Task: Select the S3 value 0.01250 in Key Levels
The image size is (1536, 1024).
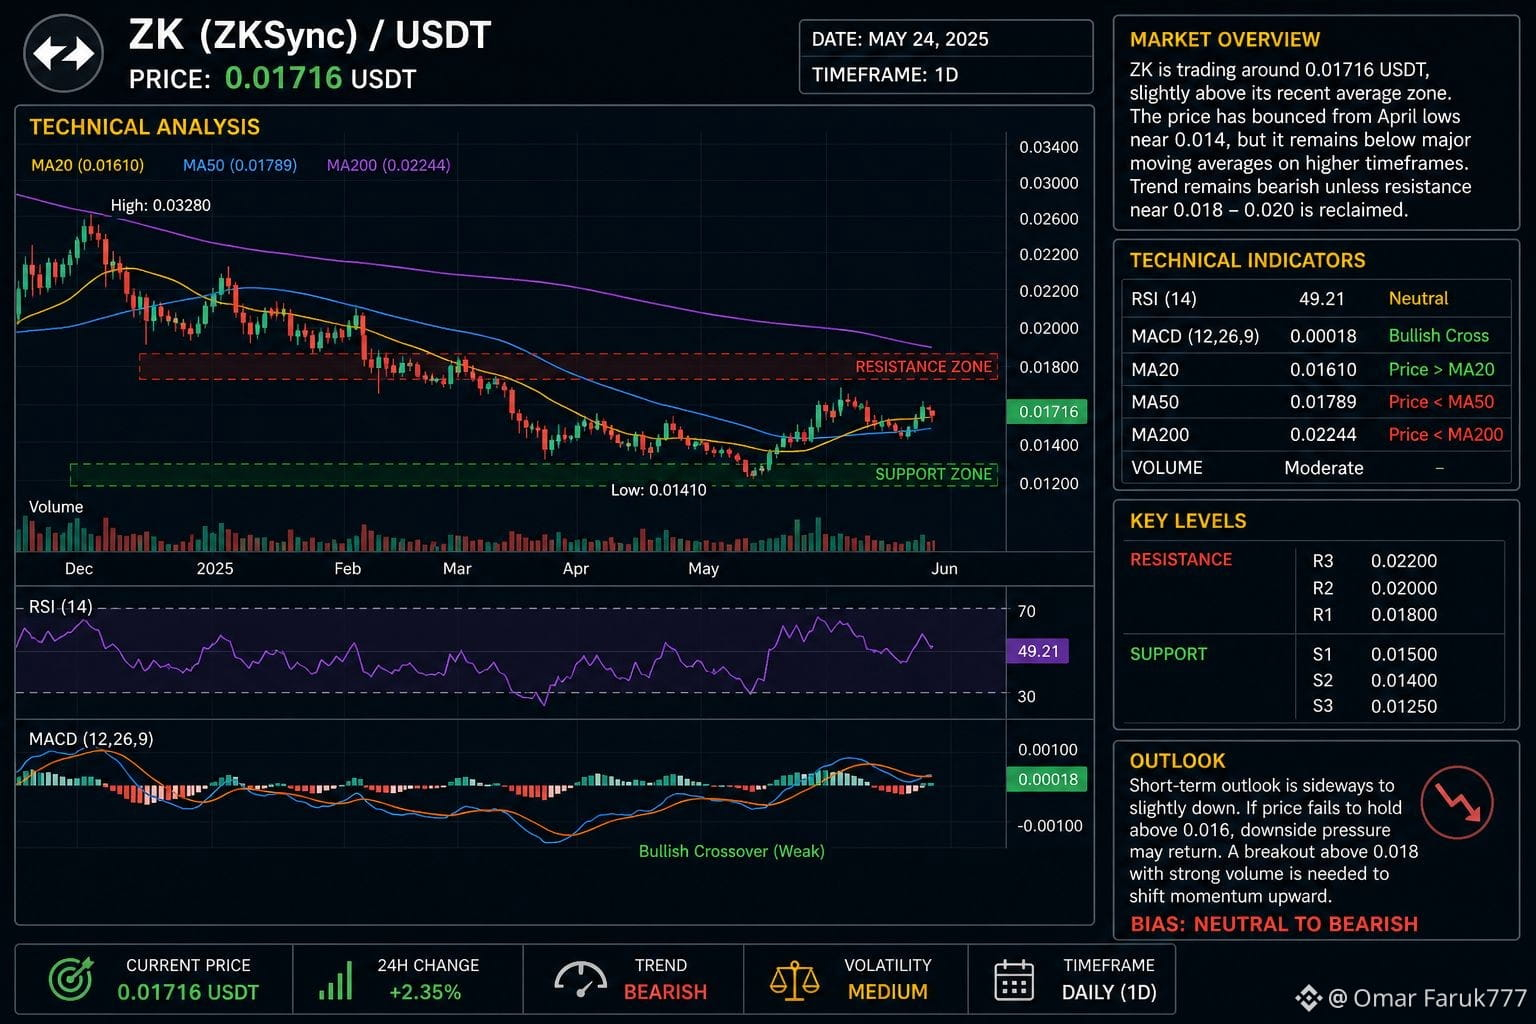Action: point(1404,706)
